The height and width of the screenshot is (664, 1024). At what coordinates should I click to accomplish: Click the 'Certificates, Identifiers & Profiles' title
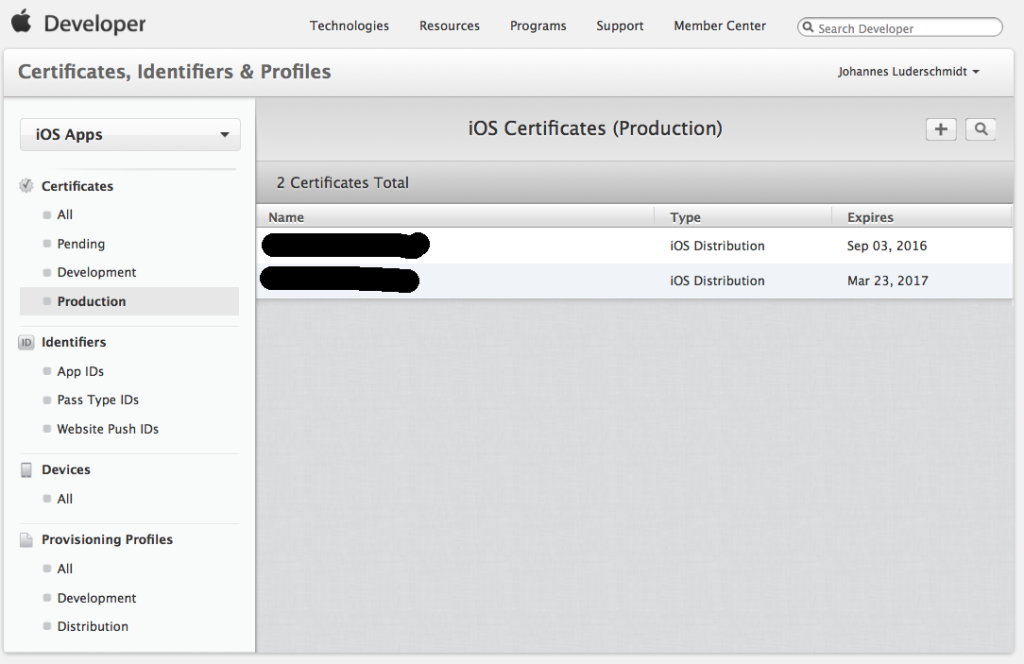[174, 72]
